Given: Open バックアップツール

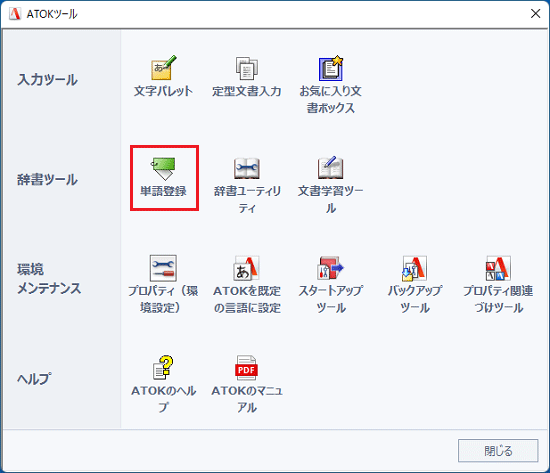Looking at the screenshot, I should coord(415,285).
